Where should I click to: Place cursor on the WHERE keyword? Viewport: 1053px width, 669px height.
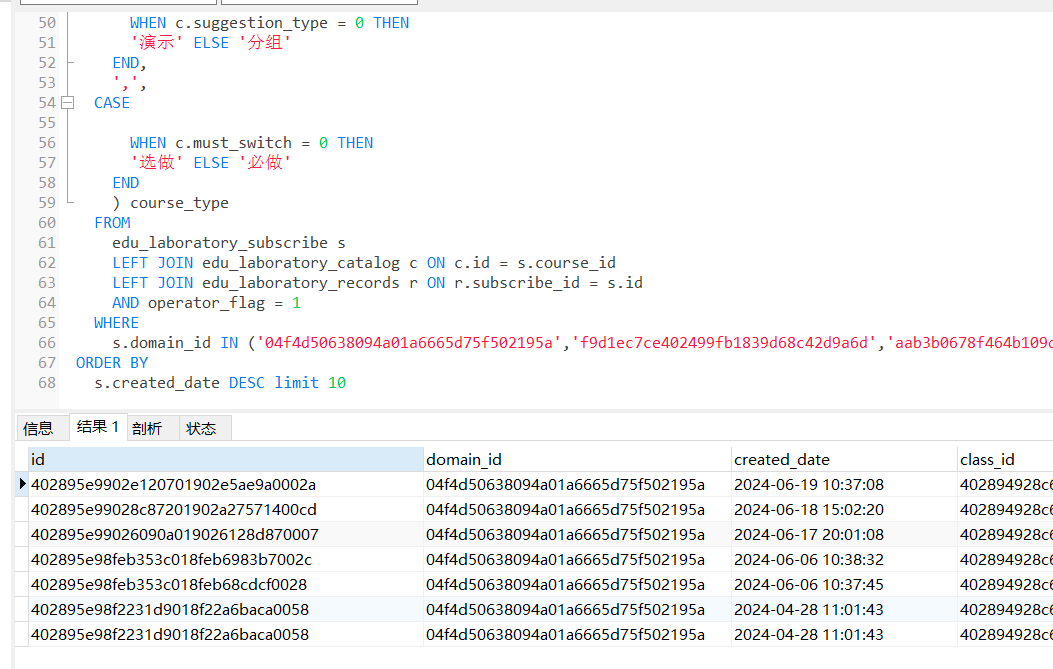click(x=116, y=323)
